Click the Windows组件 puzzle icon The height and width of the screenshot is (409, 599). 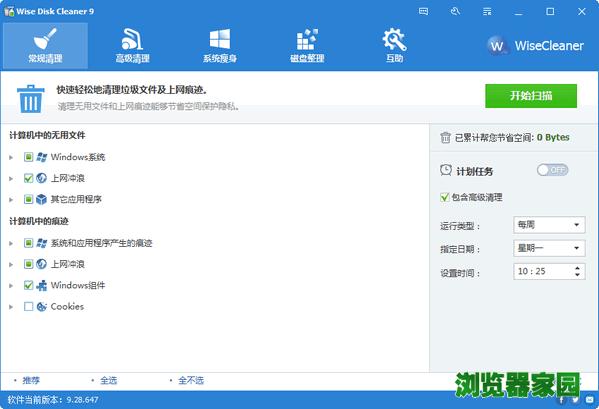tap(41, 285)
